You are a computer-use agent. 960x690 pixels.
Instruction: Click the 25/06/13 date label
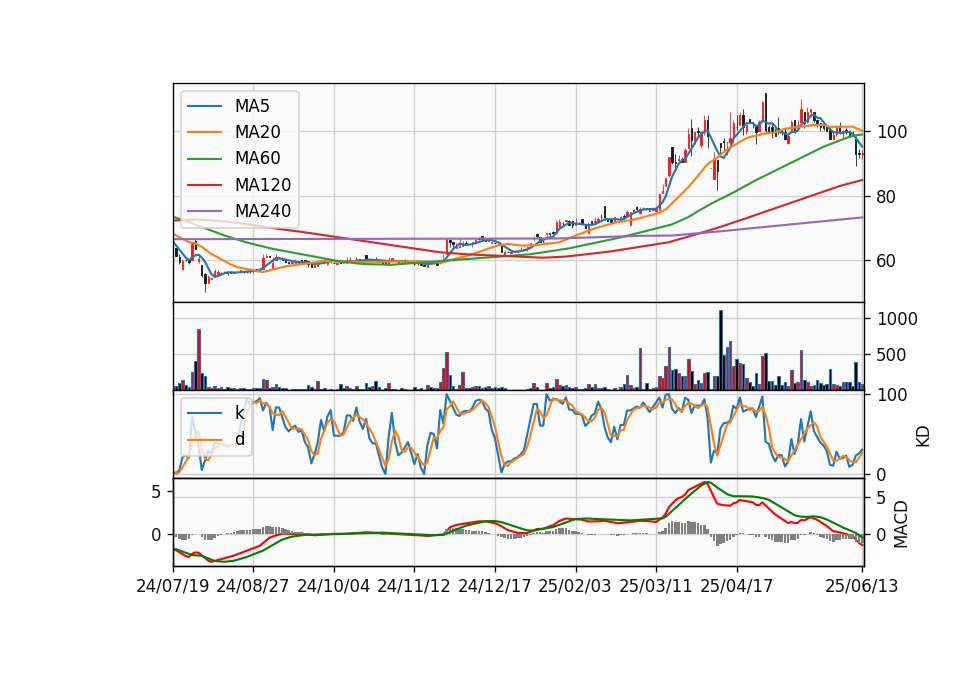861,587
